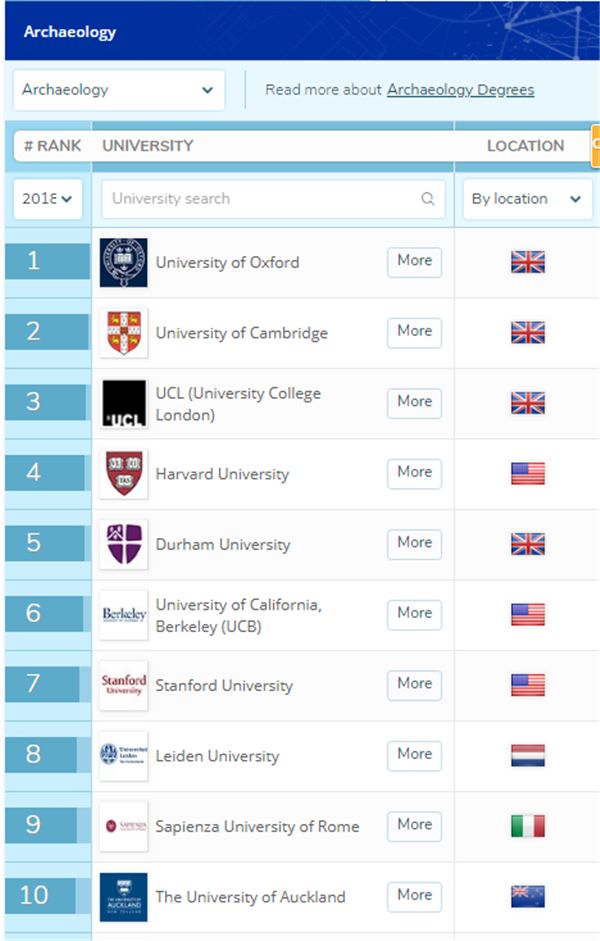The height and width of the screenshot is (941, 600).
Task: Click the Netherlands flag for Leiden
Action: (x=528, y=756)
